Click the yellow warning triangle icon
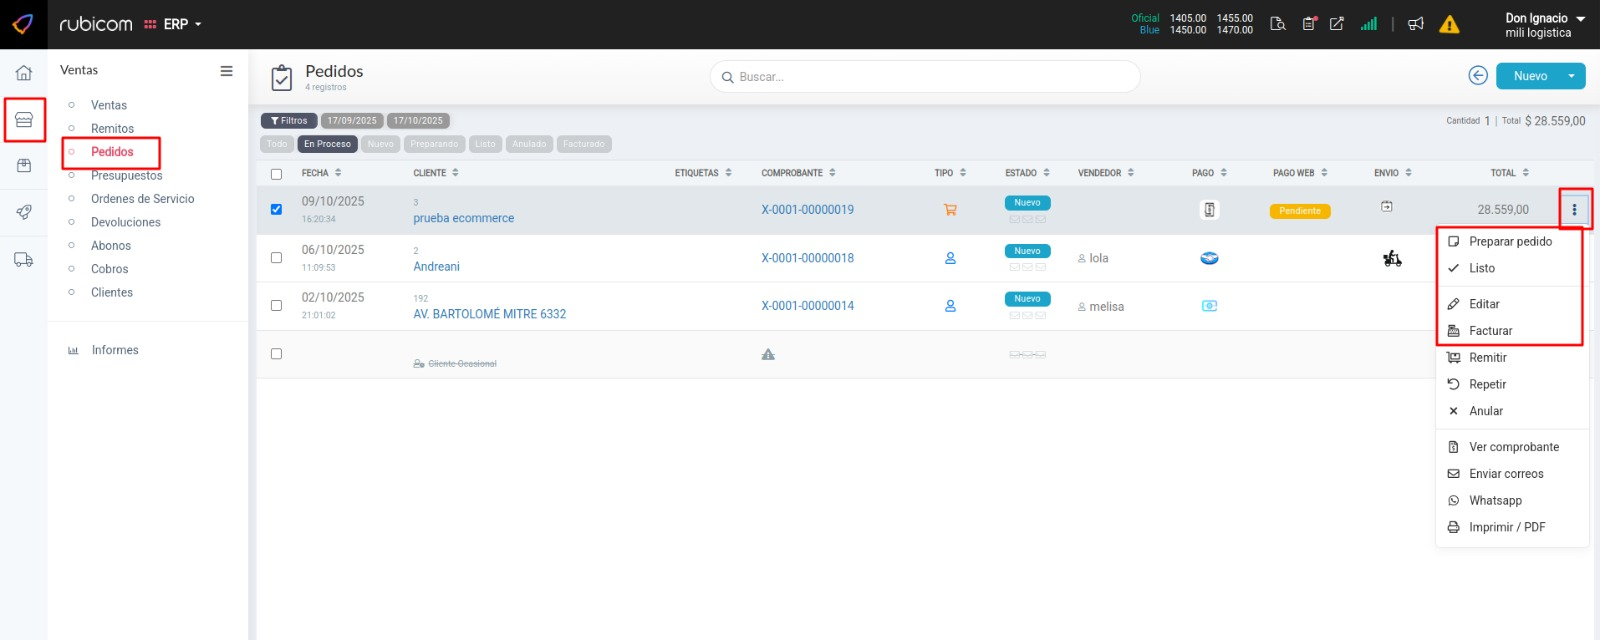 click(1449, 25)
